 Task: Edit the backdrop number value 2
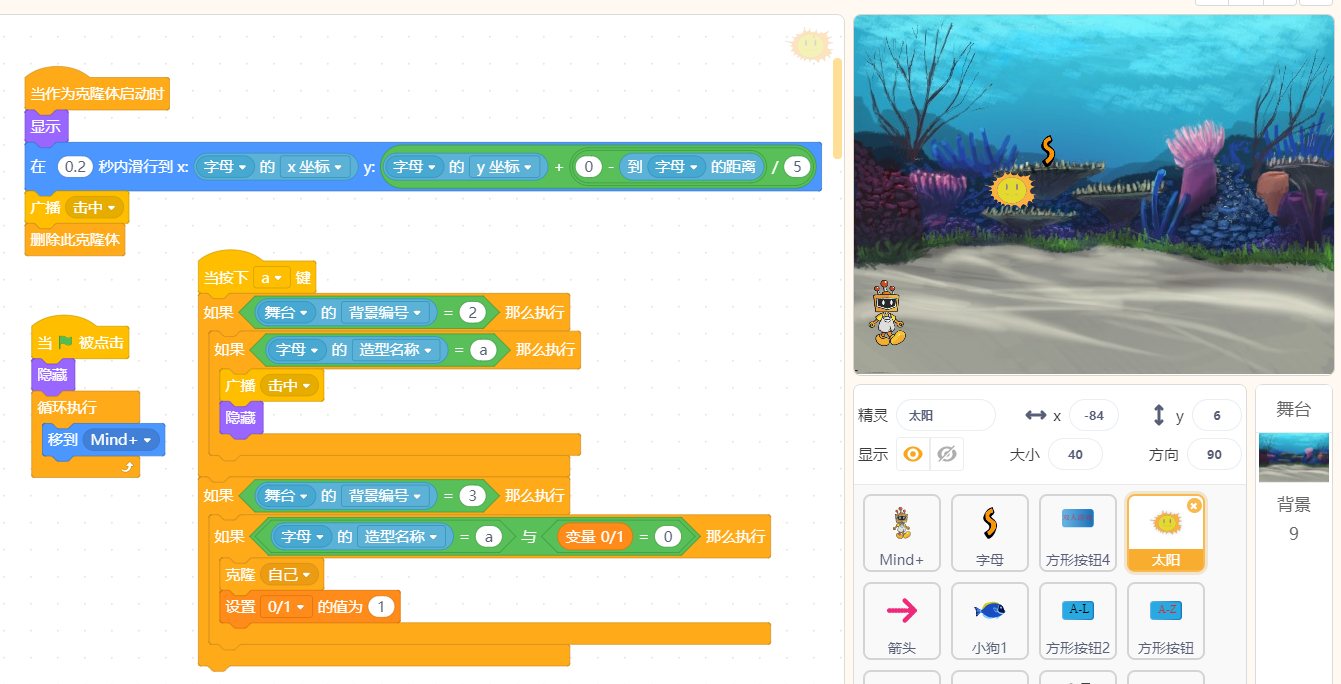click(472, 313)
